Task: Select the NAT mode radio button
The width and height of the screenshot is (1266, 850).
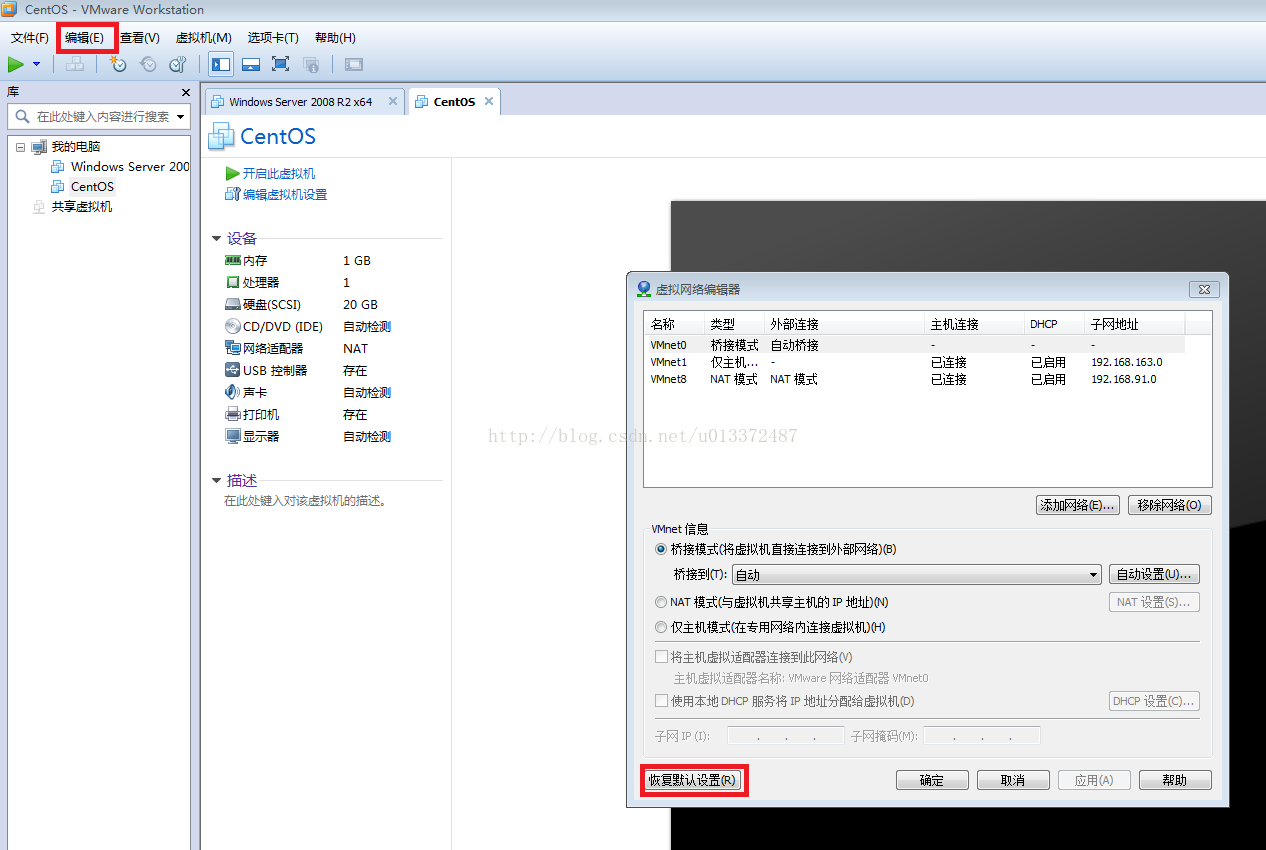Action: click(x=661, y=602)
